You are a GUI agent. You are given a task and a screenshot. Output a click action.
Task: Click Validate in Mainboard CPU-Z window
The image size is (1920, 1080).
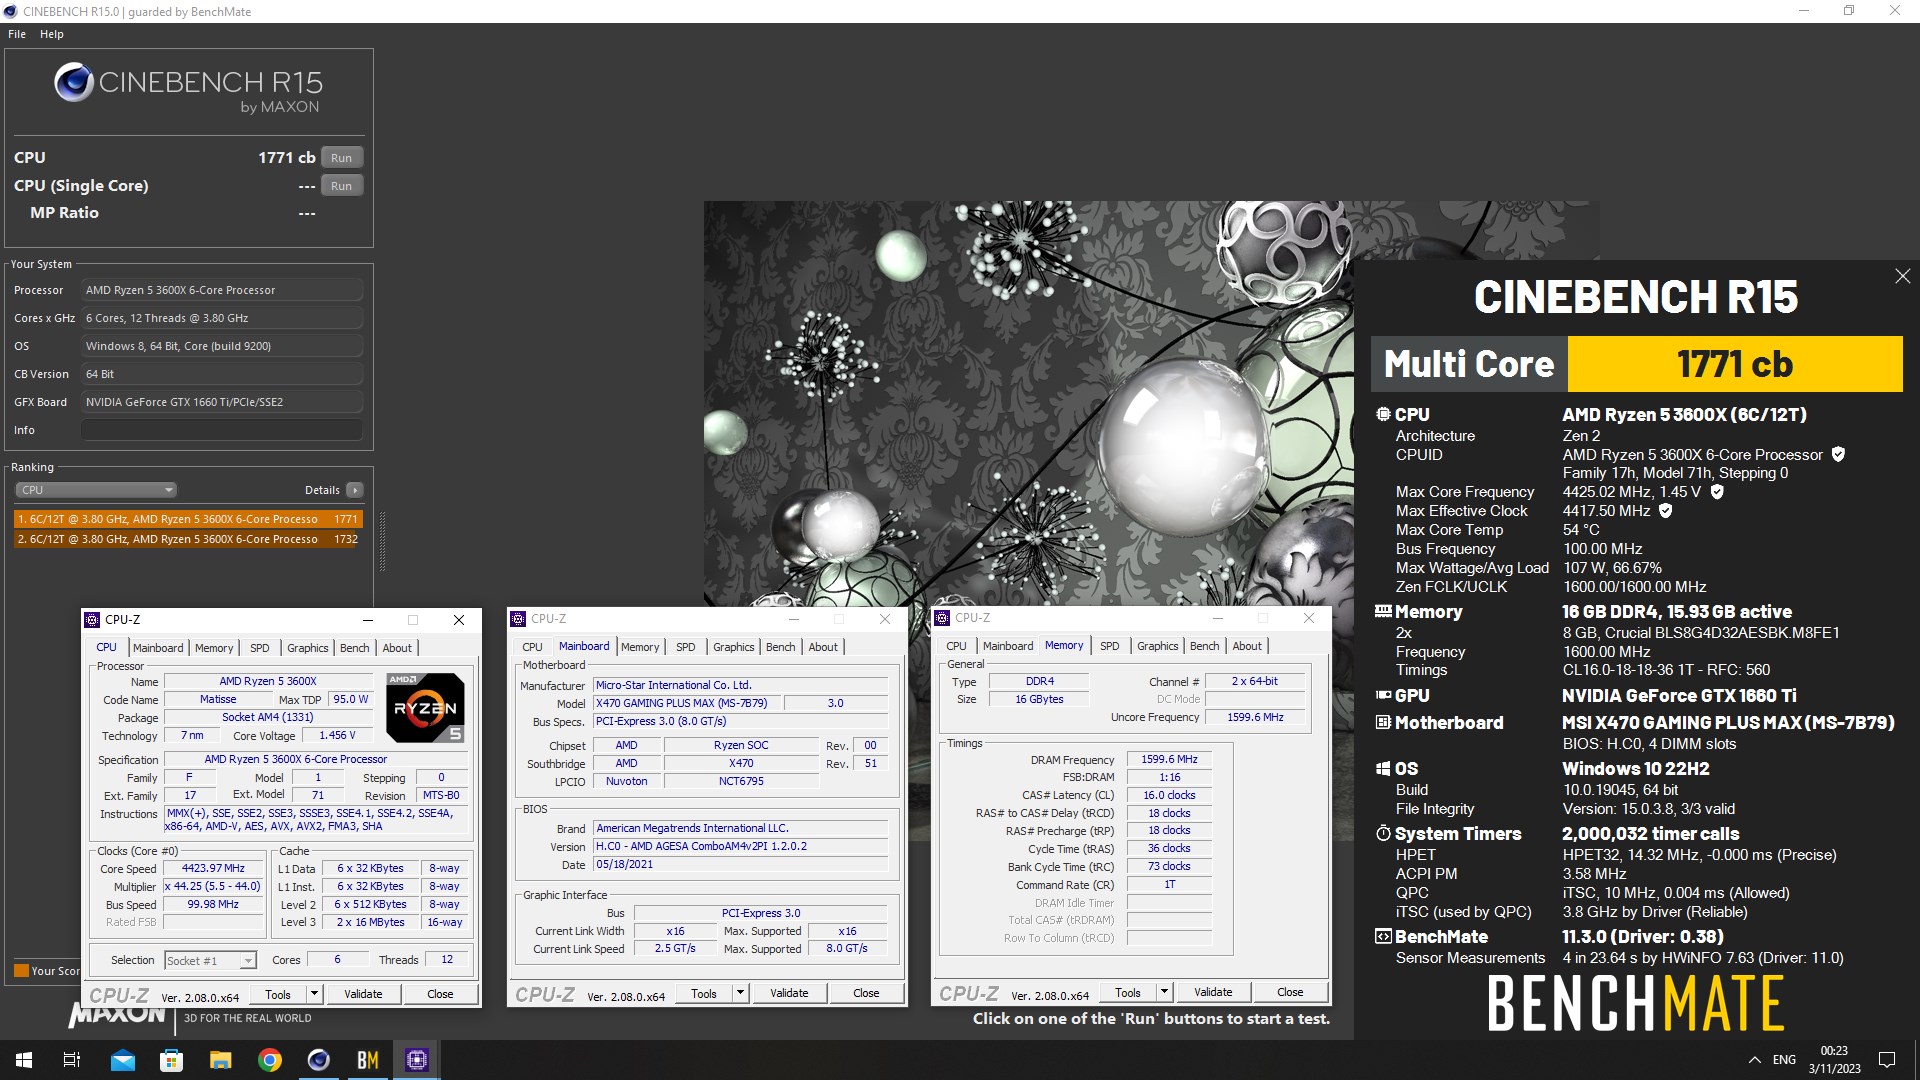tap(789, 993)
